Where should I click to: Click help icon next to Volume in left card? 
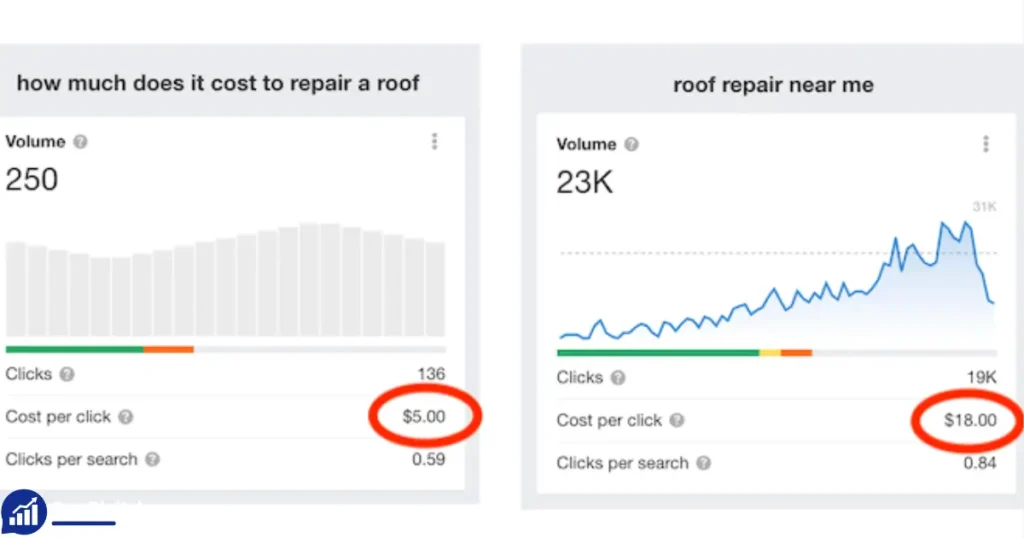click(80, 142)
